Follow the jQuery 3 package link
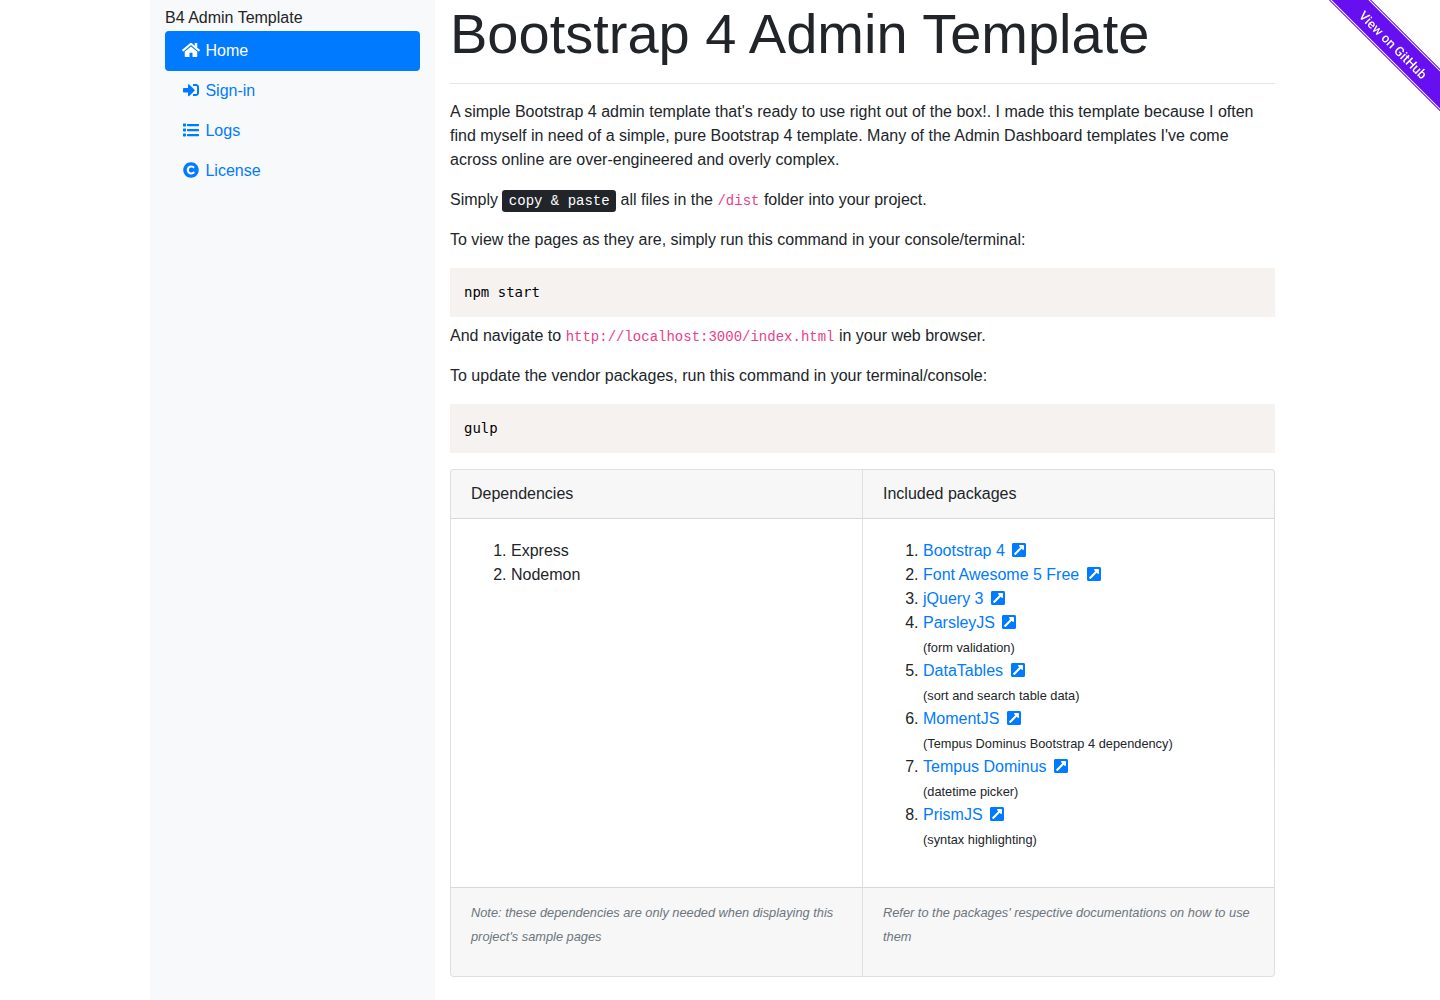The image size is (1440, 1000). [953, 598]
